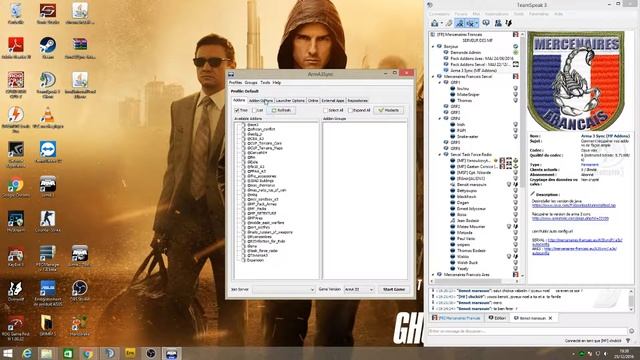Screen dimensions: 640x360
Task: Open the Tools menu in Arma3Sync
Action: pos(265,82)
